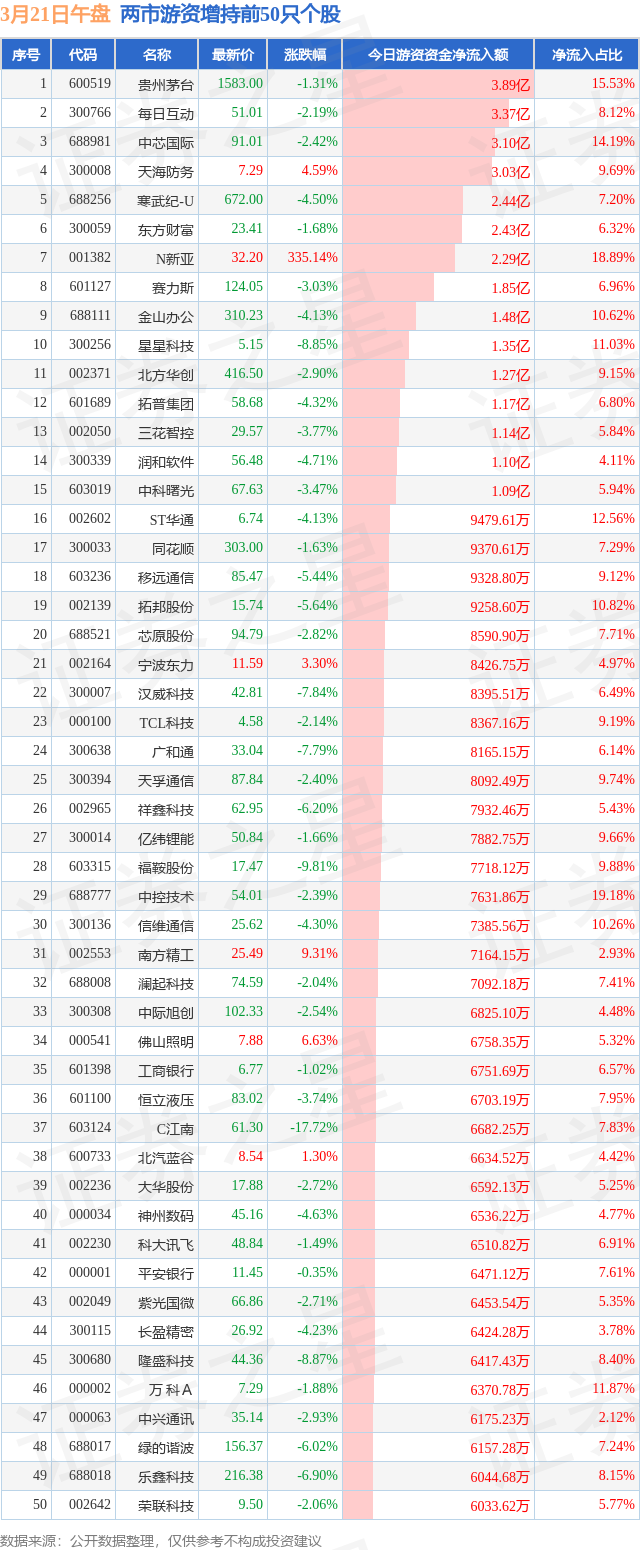Select stock name 紫光国微
The height and width of the screenshot is (1550, 640).
(166, 1303)
